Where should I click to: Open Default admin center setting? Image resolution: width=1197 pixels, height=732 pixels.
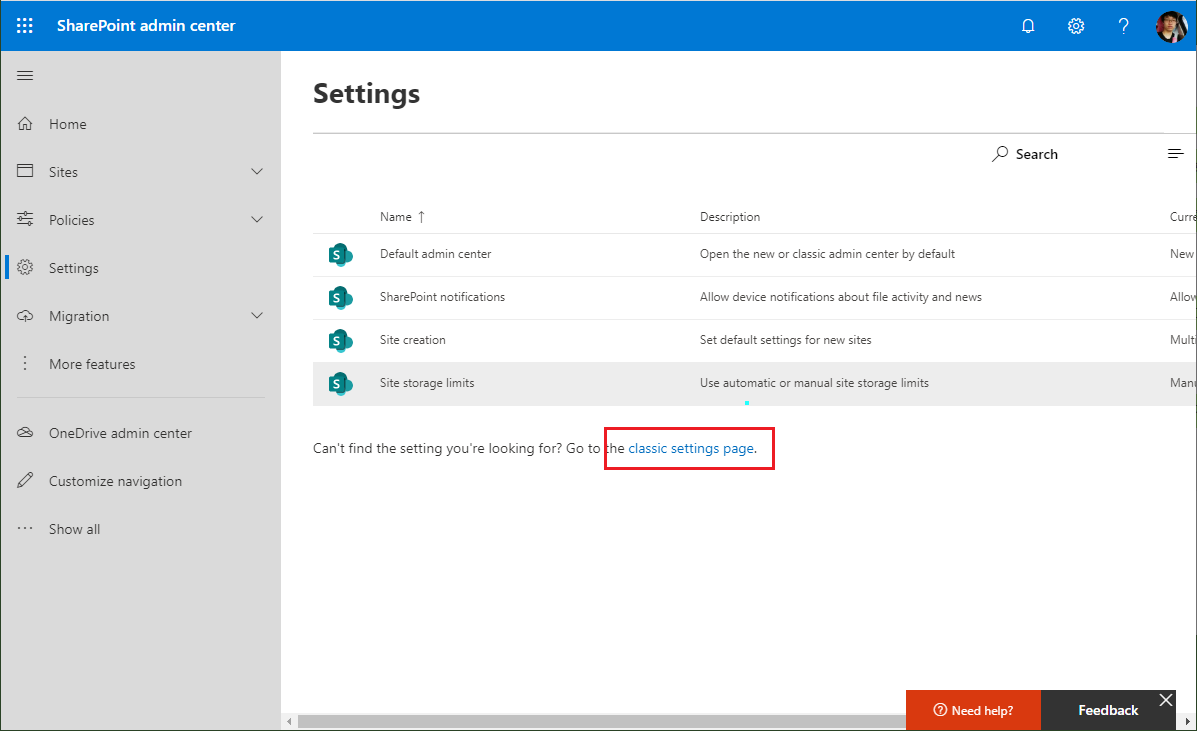(435, 253)
